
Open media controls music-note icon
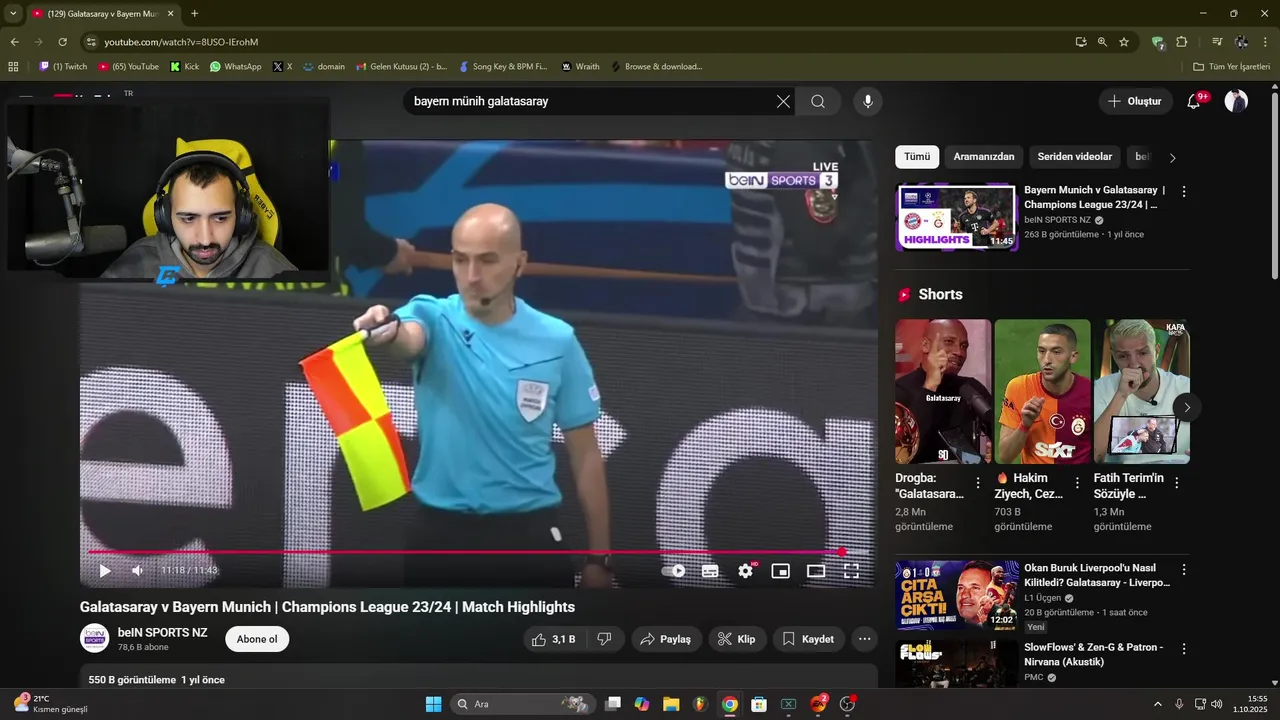pos(1217,42)
